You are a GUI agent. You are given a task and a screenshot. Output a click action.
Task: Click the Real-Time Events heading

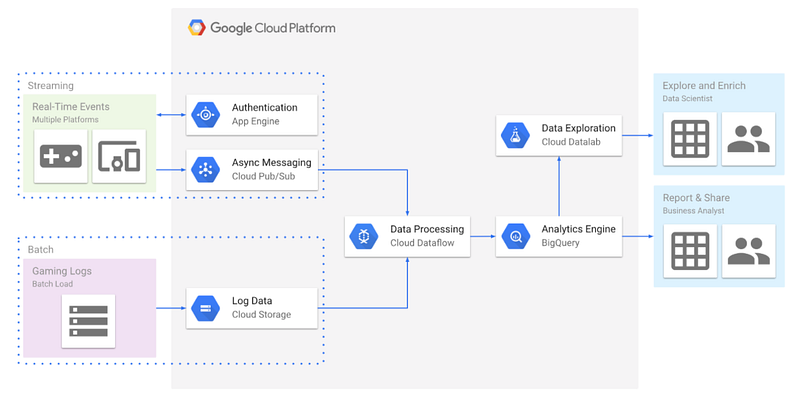click(x=71, y=107)
